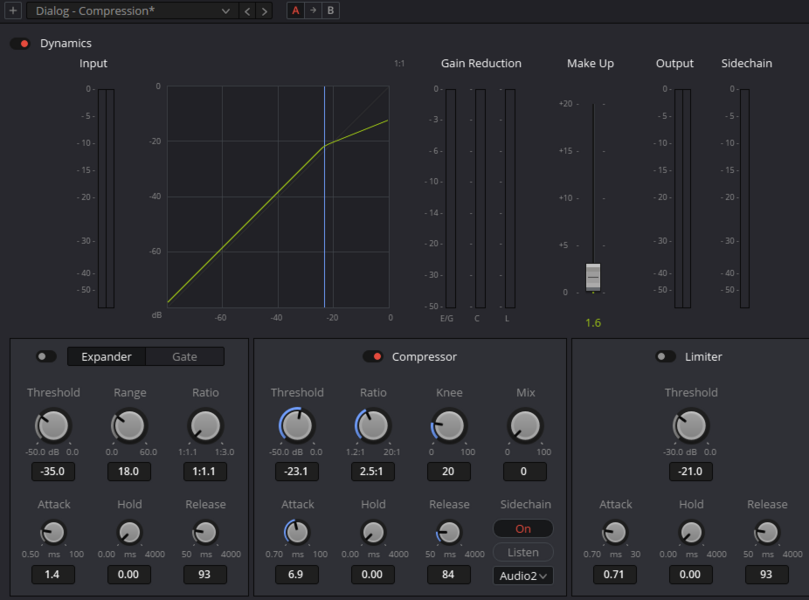The image size is (809, 600).
Task: Click the Compressor Attack knob
Action: click(297, 532)
